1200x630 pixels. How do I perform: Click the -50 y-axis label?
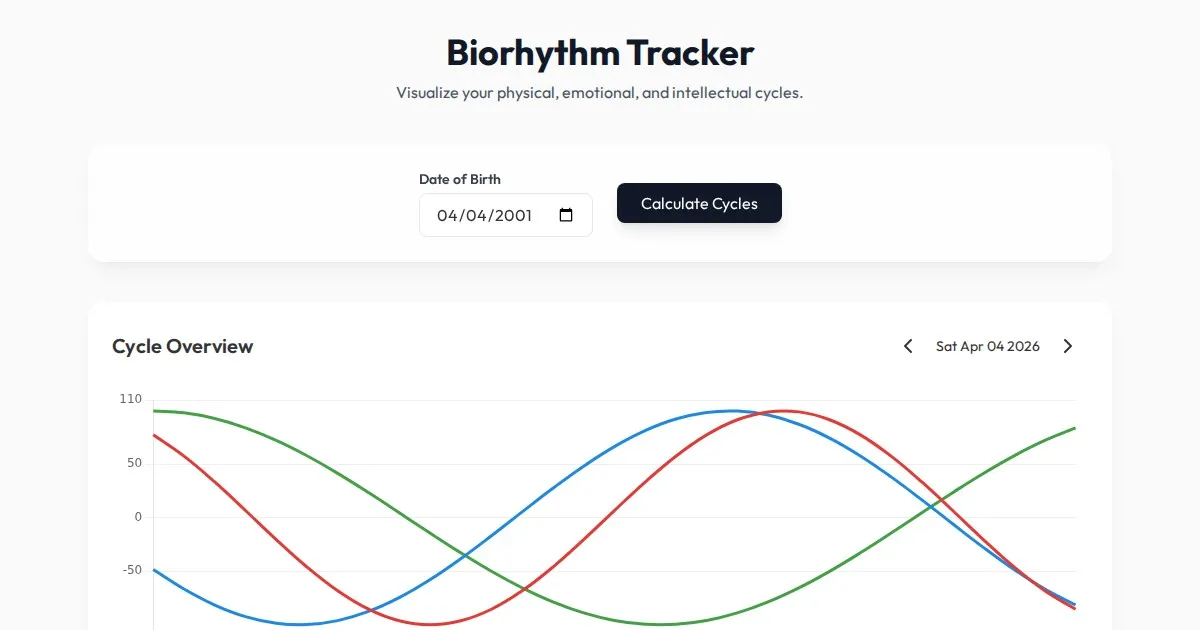(x=132, y=570)
